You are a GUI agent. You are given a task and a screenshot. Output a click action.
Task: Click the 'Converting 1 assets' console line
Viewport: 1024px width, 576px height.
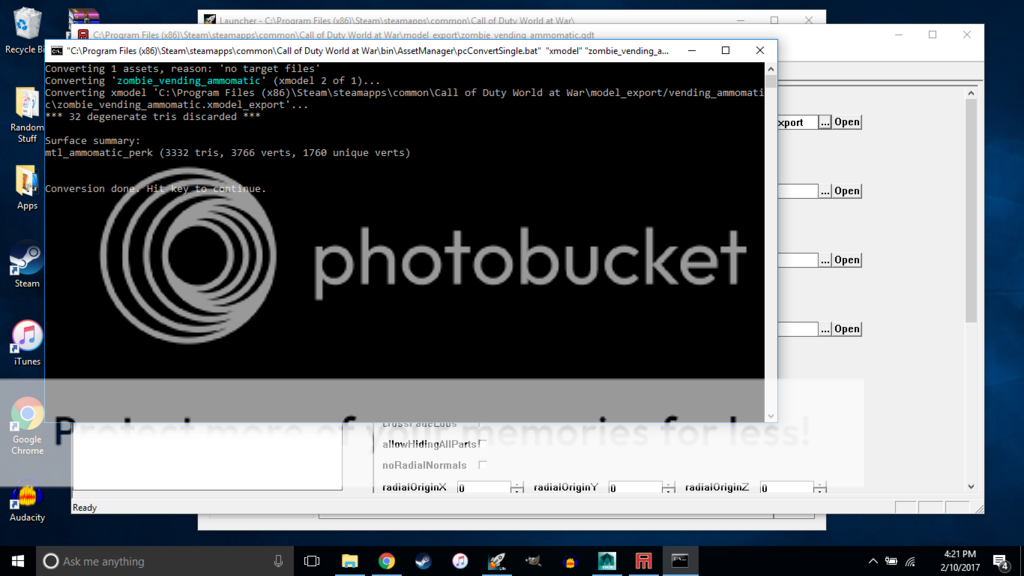tap(182, 69)
